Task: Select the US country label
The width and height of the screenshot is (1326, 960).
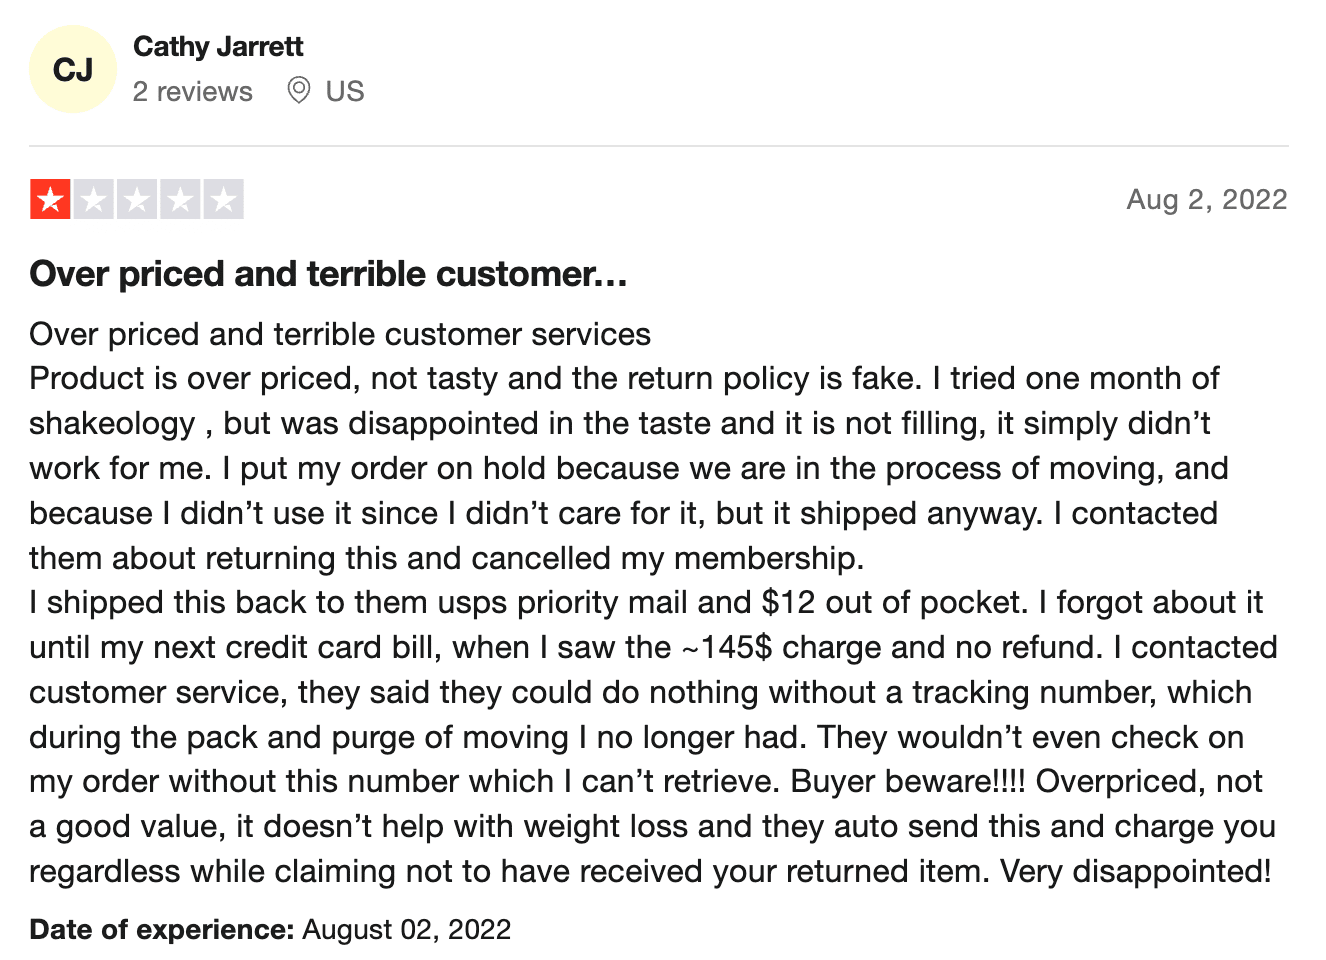Action: pos(345,91)
